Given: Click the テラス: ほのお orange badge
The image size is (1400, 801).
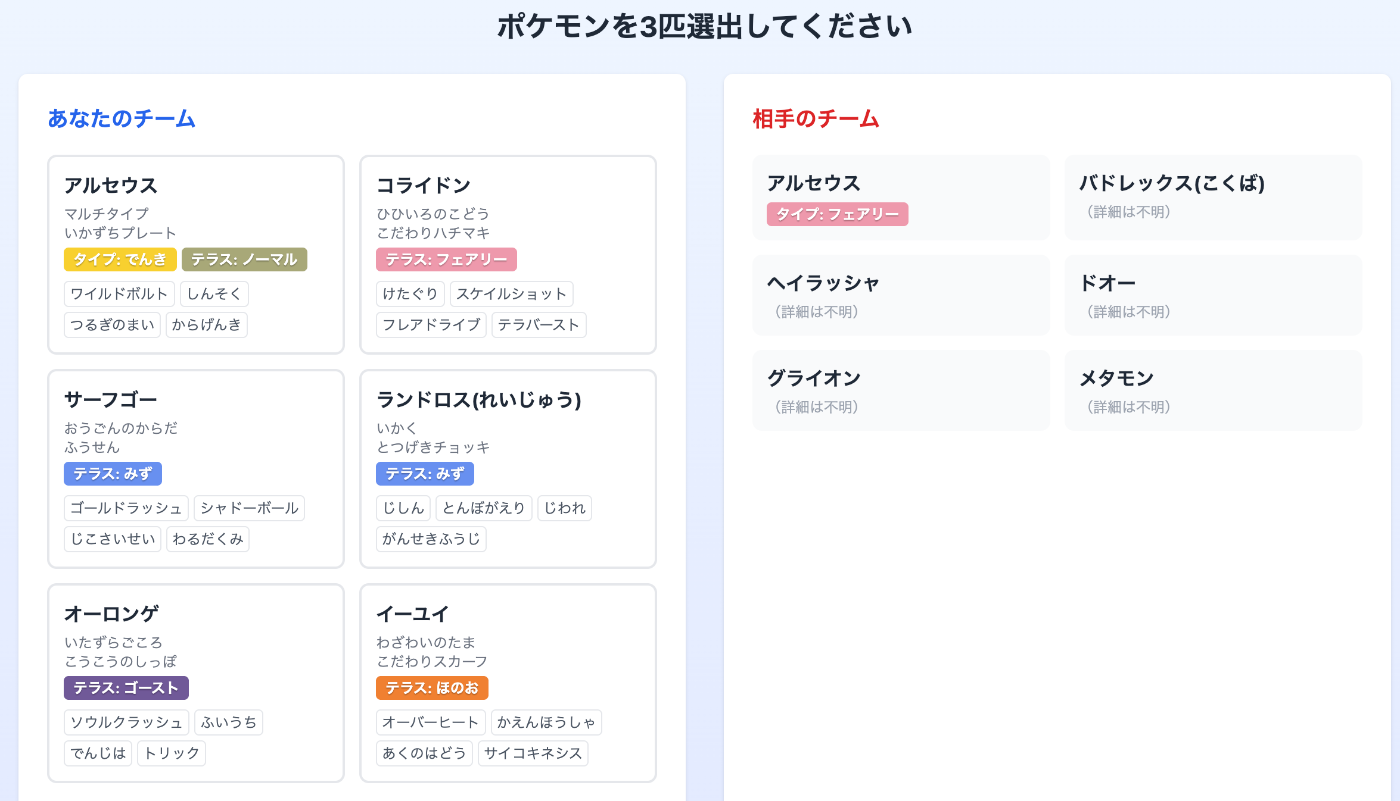Looking at the screenshot, I should pyautogui.click(x=432, y=688).
